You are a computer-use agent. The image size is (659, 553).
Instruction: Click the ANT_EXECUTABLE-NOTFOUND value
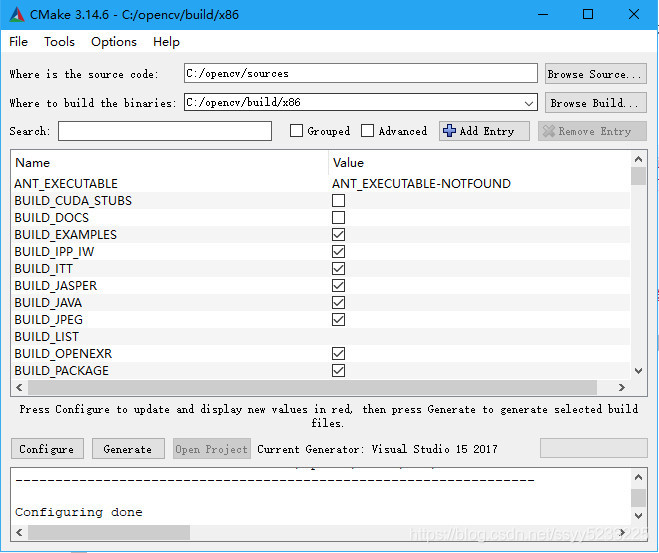coord(421,184)
